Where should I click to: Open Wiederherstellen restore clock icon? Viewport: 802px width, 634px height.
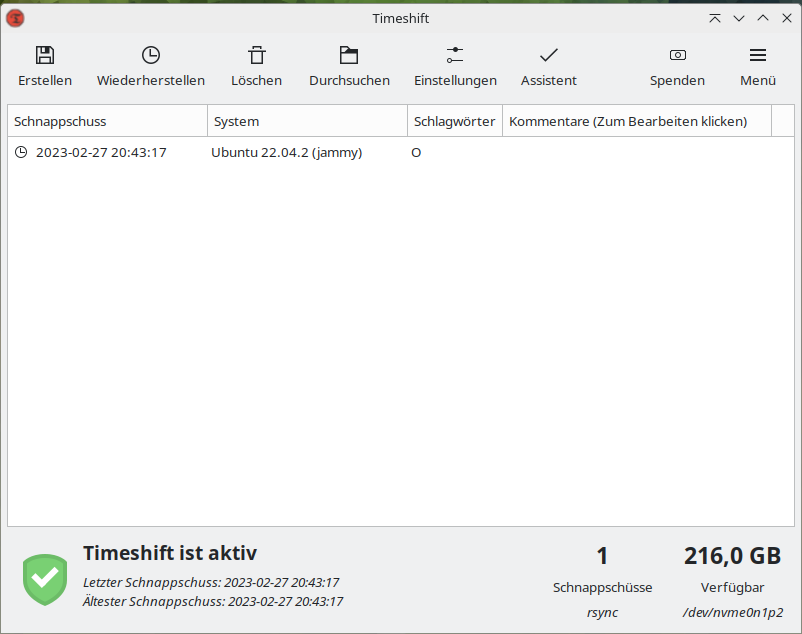(151, 55)
